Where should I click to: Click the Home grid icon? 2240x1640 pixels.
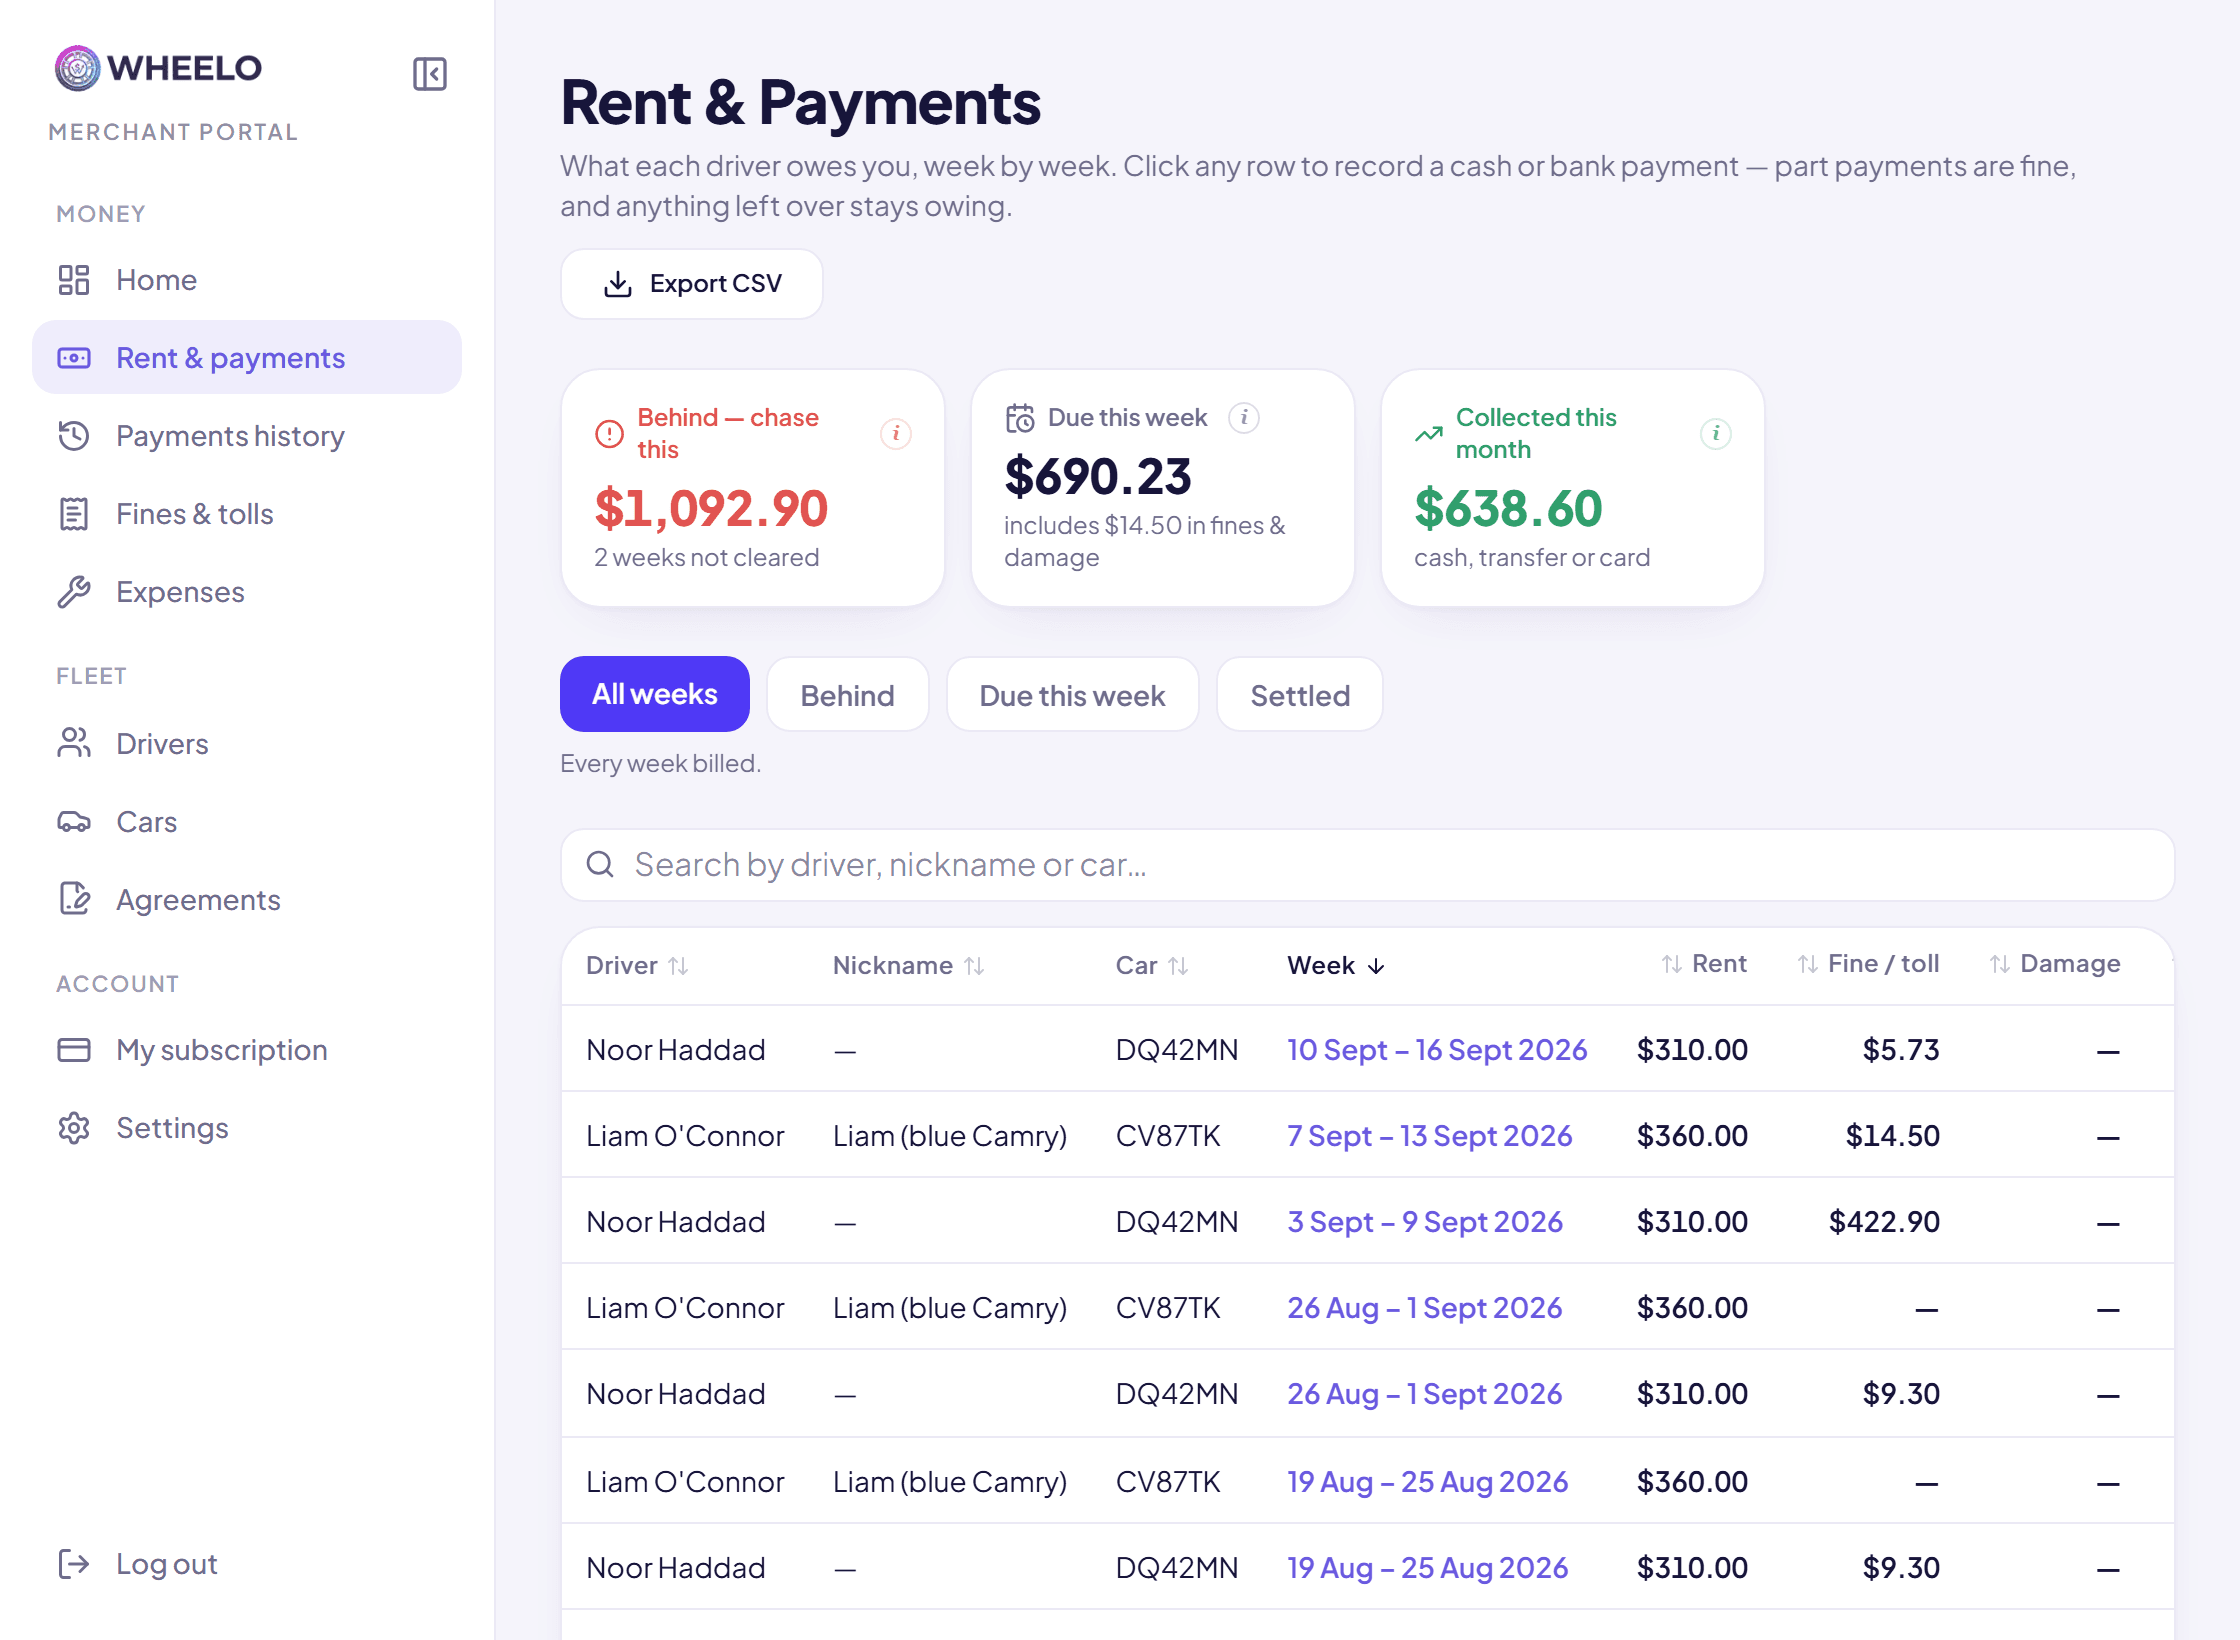74,280
